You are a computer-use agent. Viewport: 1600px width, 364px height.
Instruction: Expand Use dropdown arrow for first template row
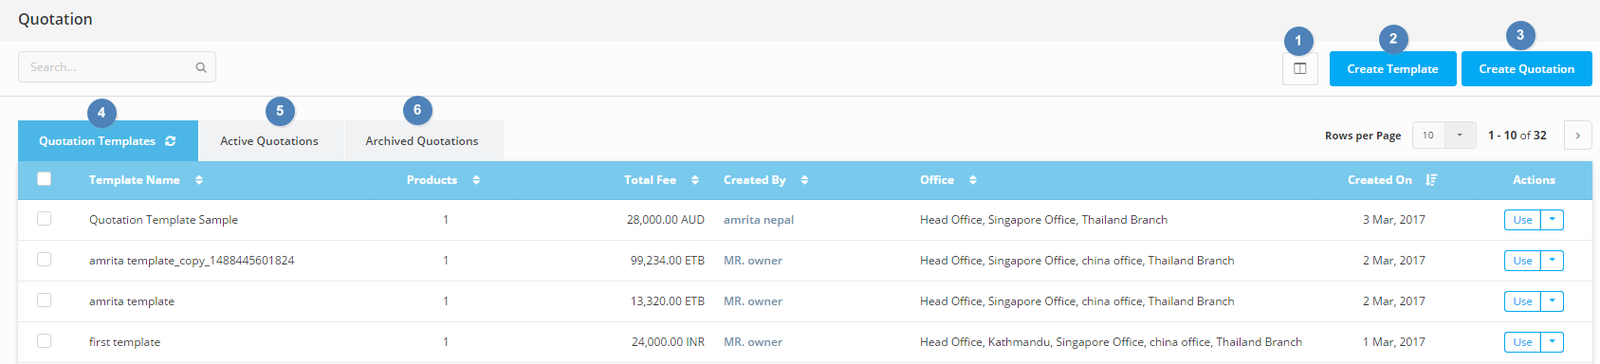[x=1552, y=343]
